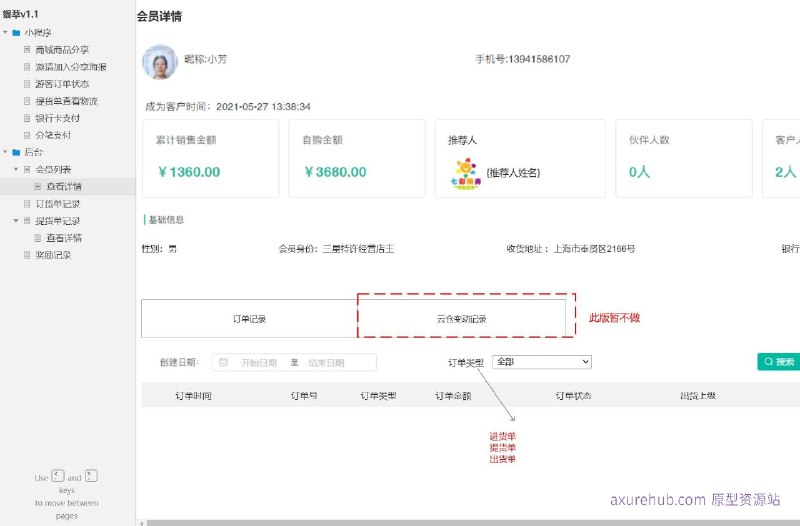Click the 0人 partner count value
Screen dimensions: 800x526
pos(639,172)
